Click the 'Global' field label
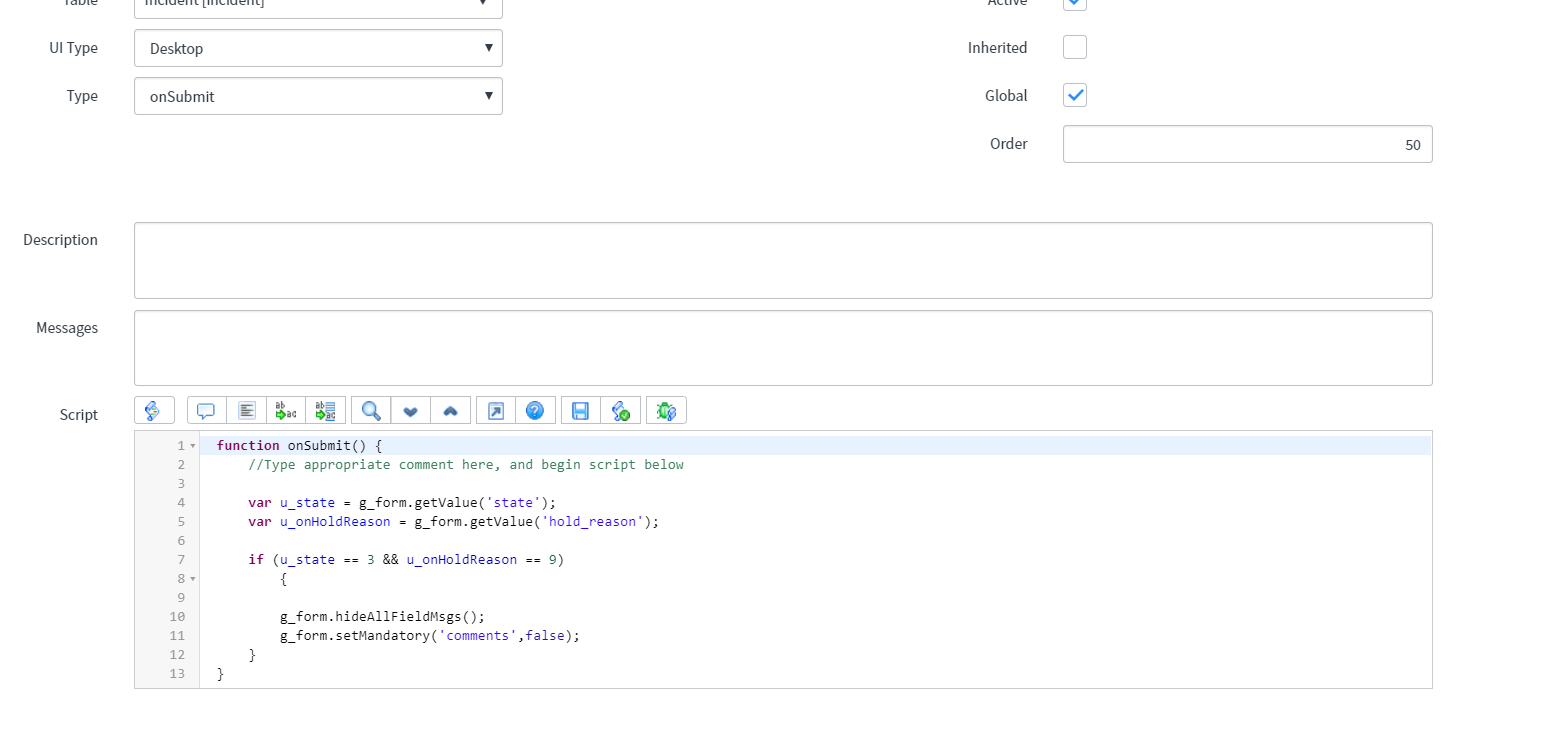Viewport: 1559px width, 744px height. click(1006, 96)
